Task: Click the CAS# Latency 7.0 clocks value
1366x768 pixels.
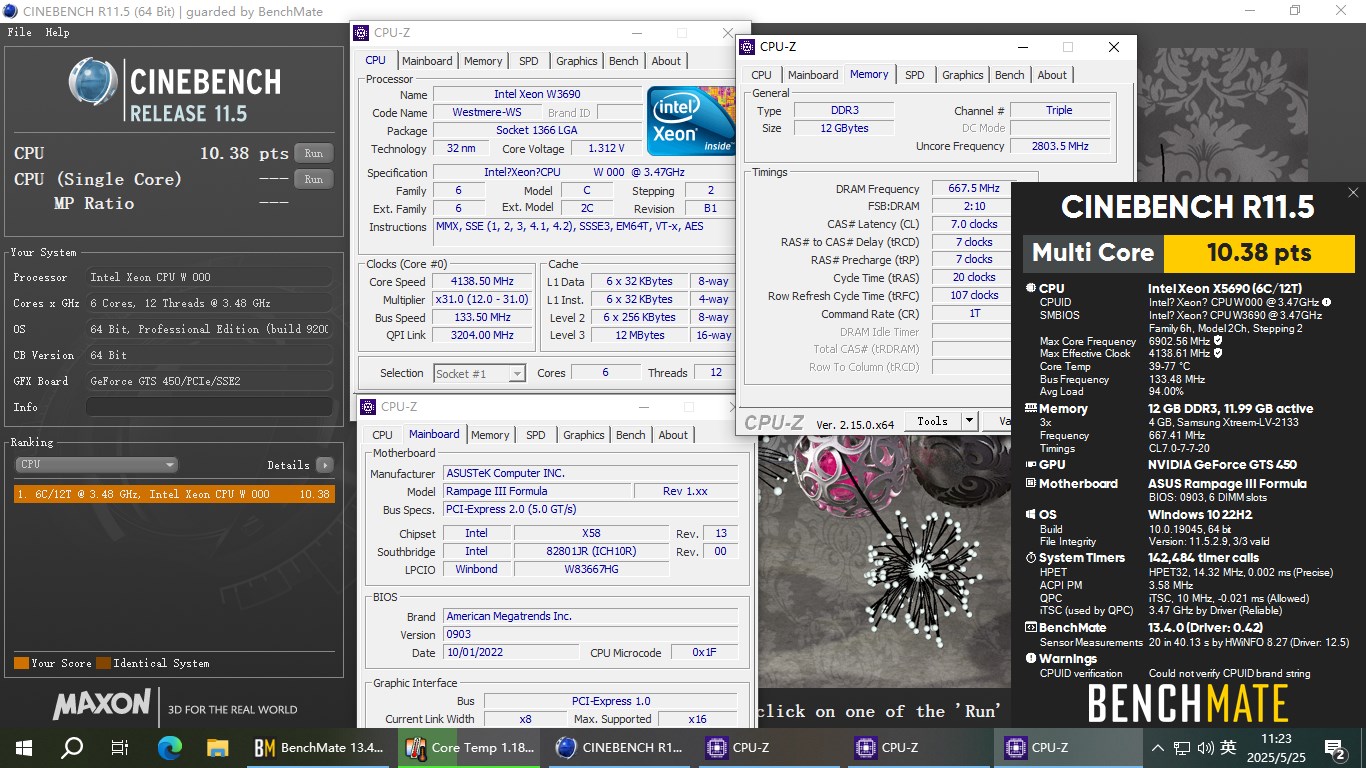Action: 974,225
